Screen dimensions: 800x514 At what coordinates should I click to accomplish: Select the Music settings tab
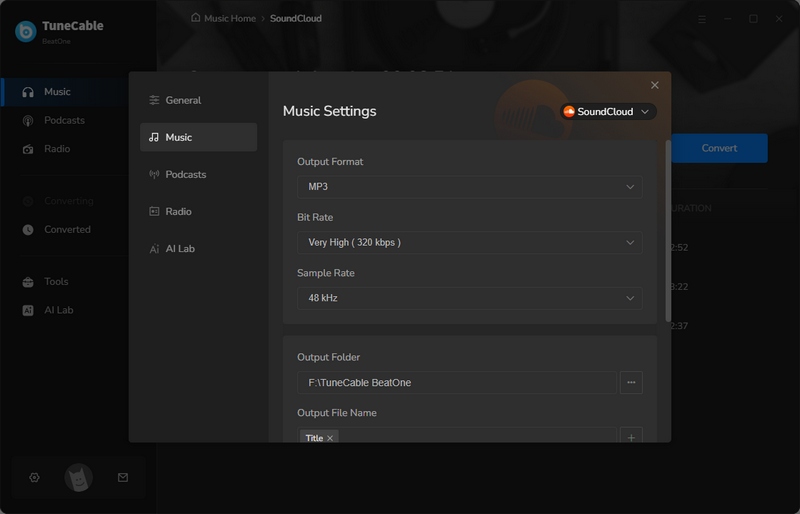coord(198,137)
